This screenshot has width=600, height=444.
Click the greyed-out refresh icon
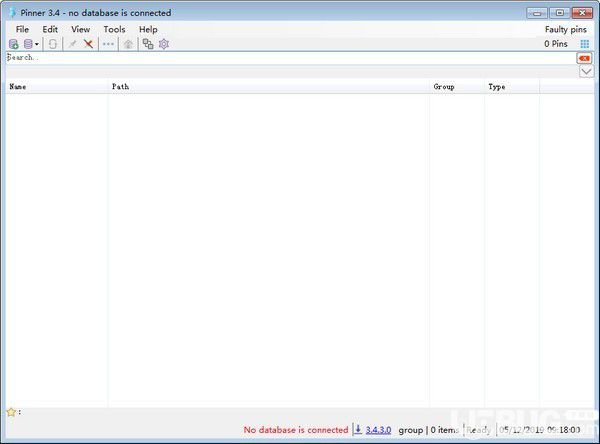[52, 44]
